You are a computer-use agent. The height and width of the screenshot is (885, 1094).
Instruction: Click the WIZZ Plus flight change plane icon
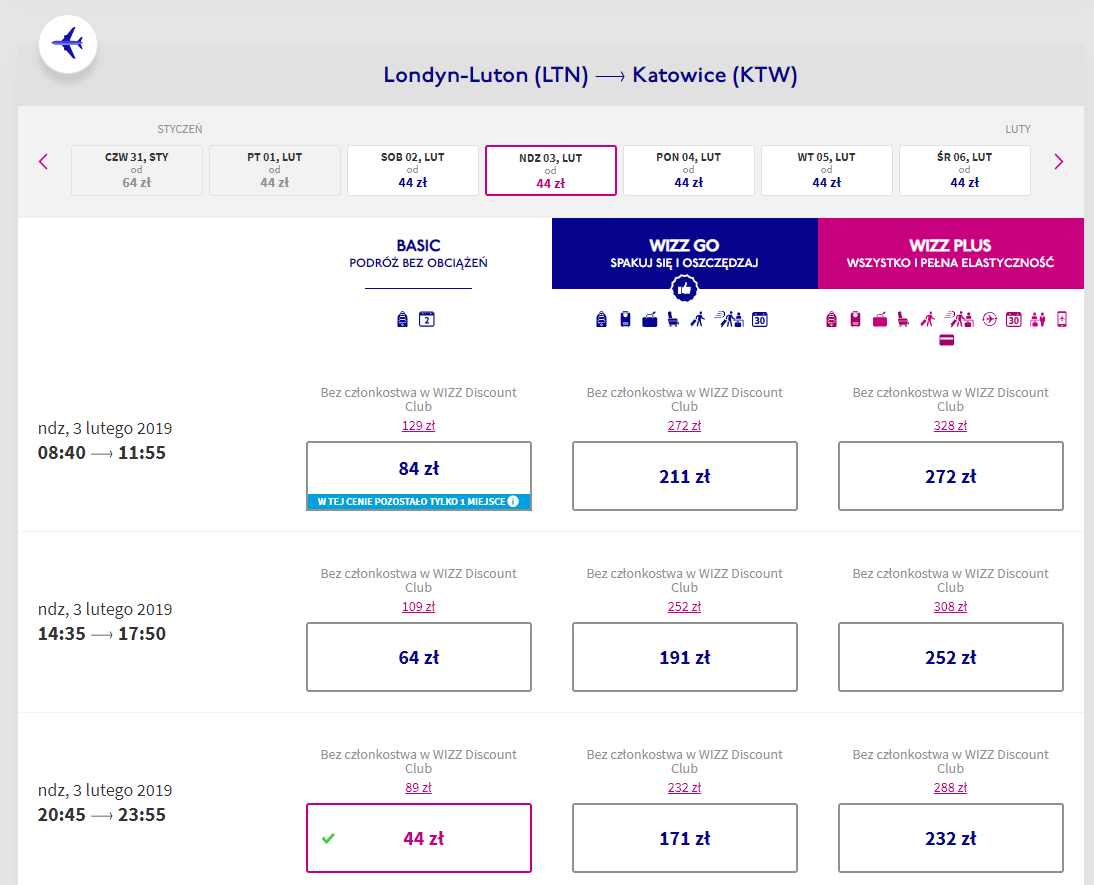[x=989, y=320]
